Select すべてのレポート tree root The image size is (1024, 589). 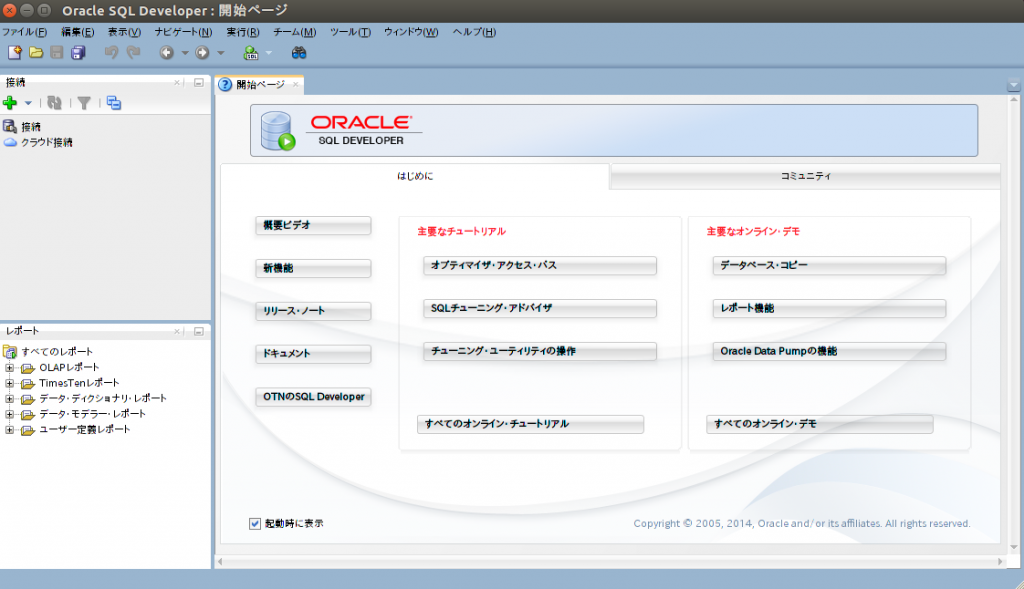[x=57, y=352]
